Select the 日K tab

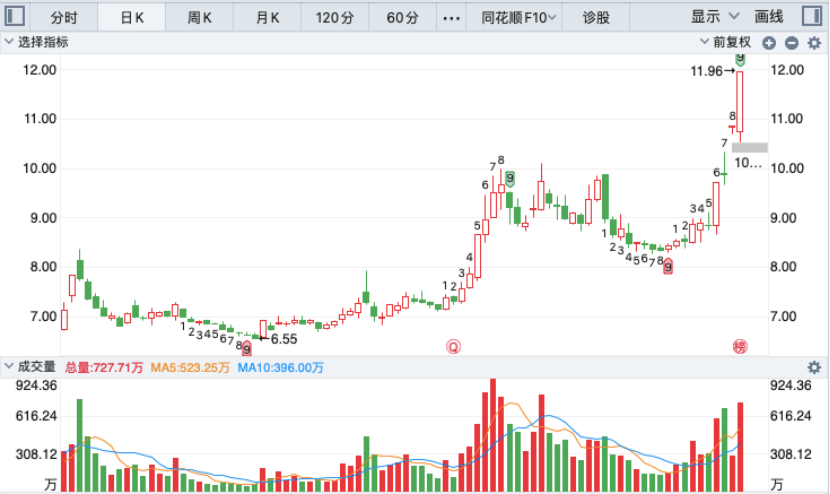pyautogui.click(x=132, y=17)
